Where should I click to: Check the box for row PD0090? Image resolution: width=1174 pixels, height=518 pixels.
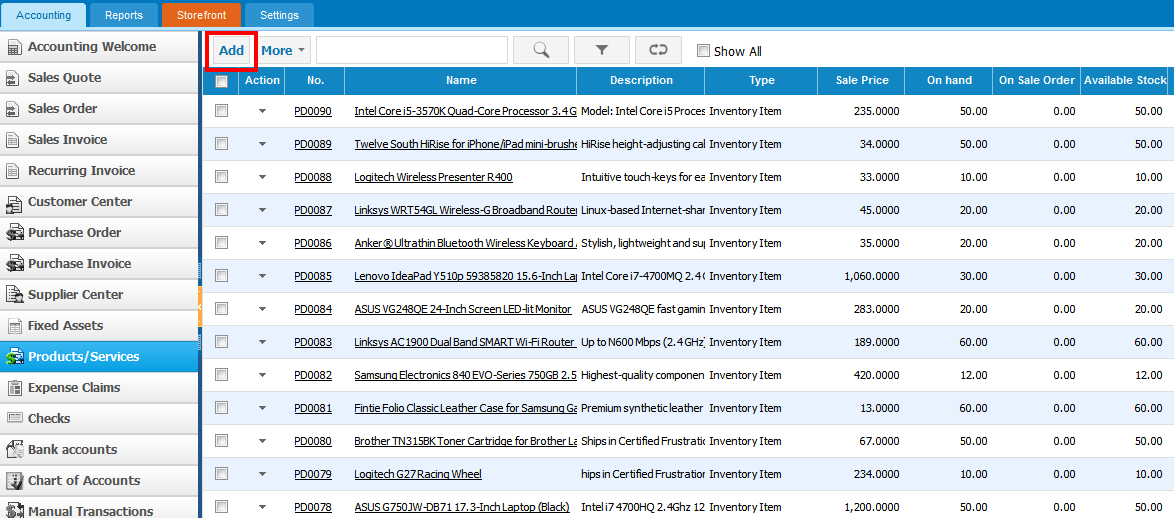coord(221,111)
